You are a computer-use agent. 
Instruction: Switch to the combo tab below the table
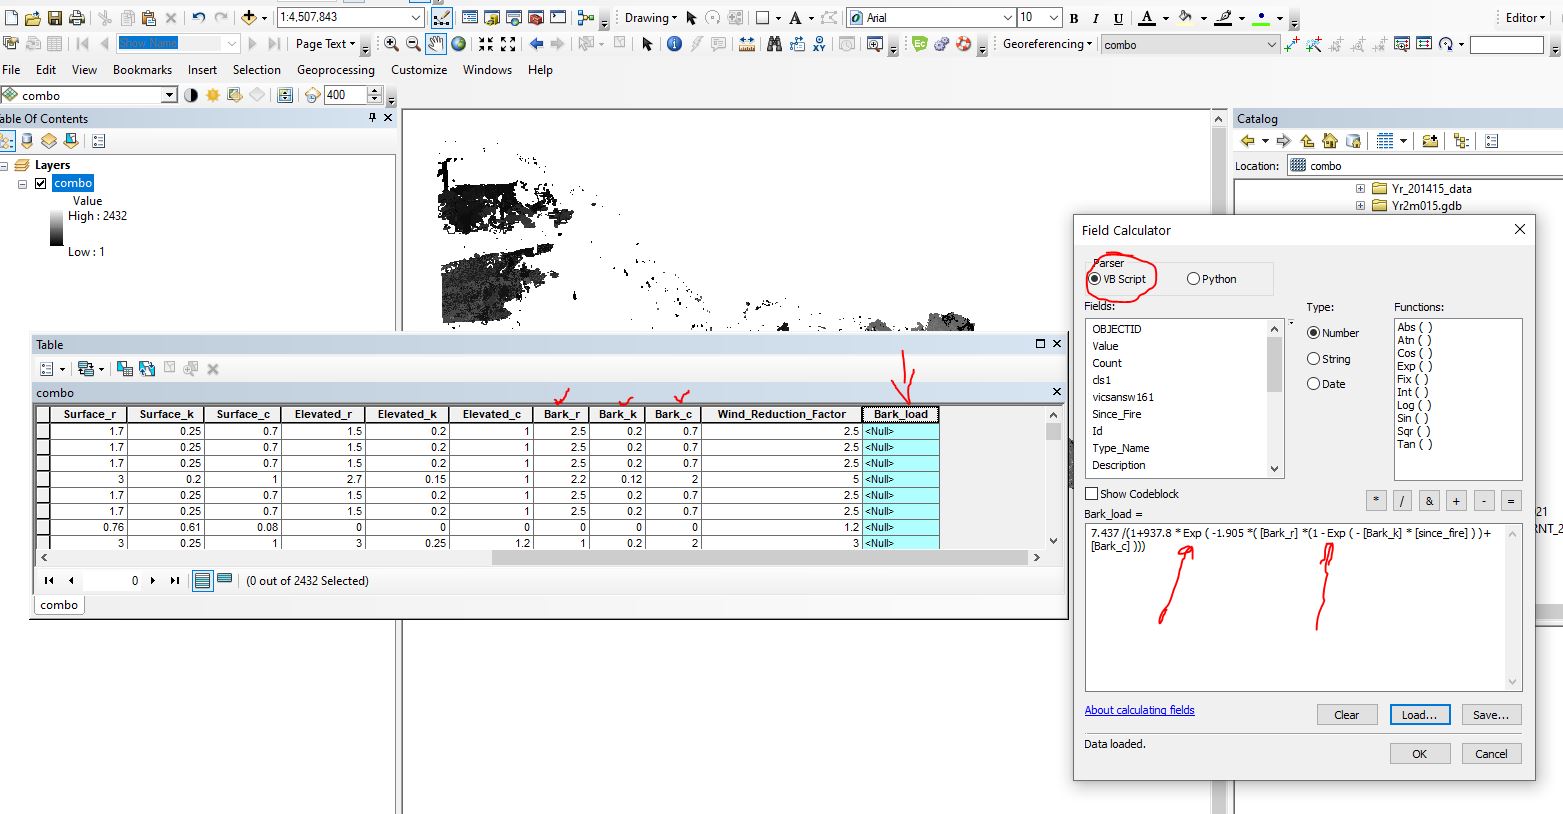click(58, 604)
